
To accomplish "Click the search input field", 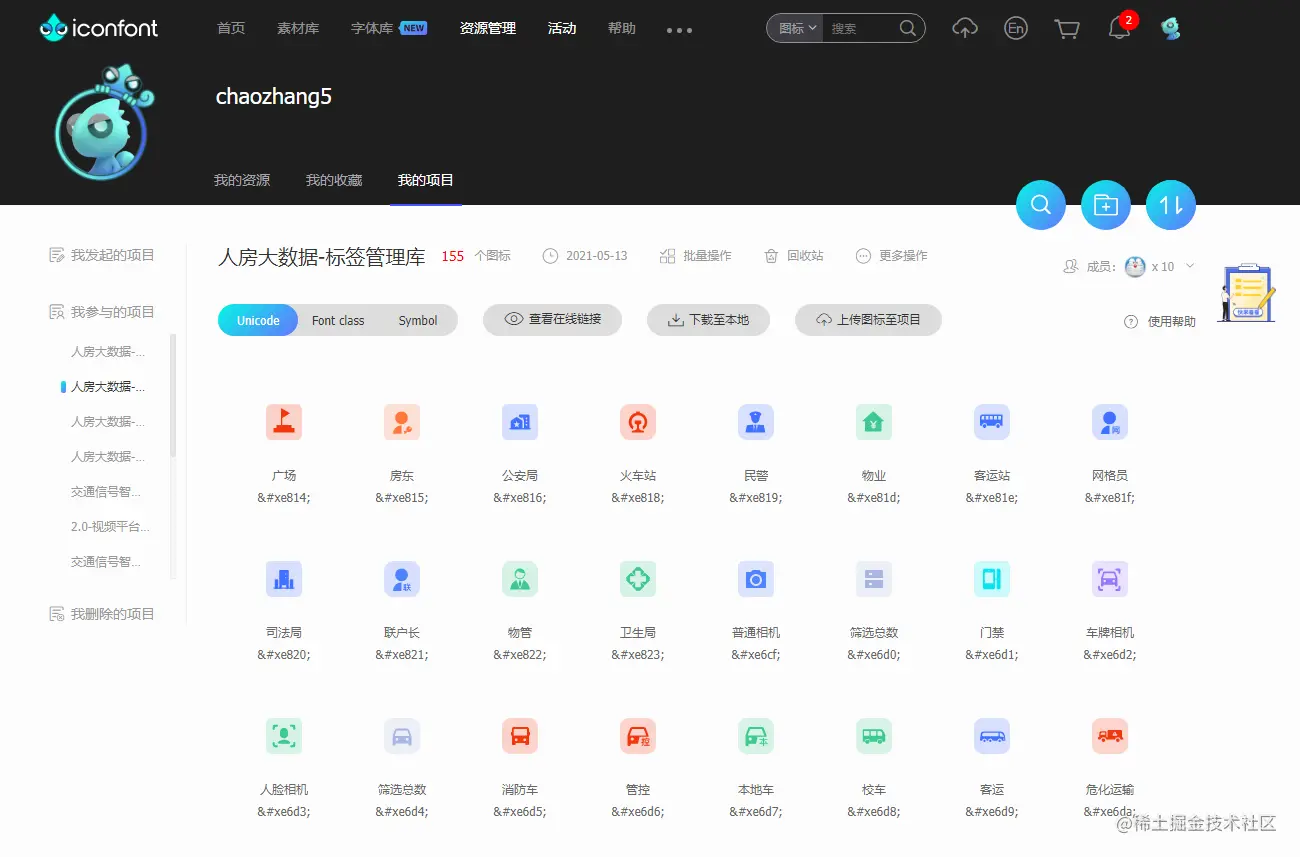I will point(860,29).
